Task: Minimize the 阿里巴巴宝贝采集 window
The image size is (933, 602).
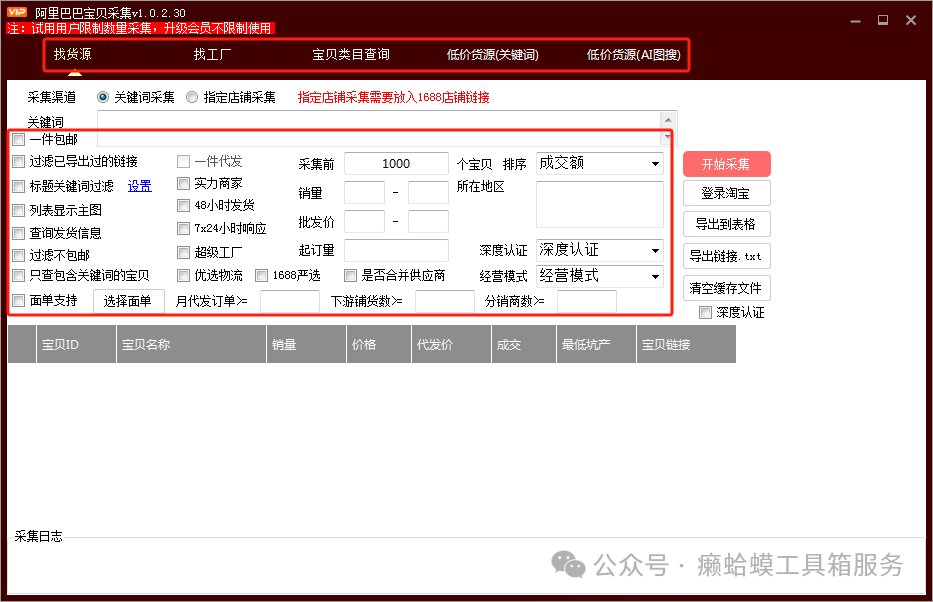Action: point(856,21)
